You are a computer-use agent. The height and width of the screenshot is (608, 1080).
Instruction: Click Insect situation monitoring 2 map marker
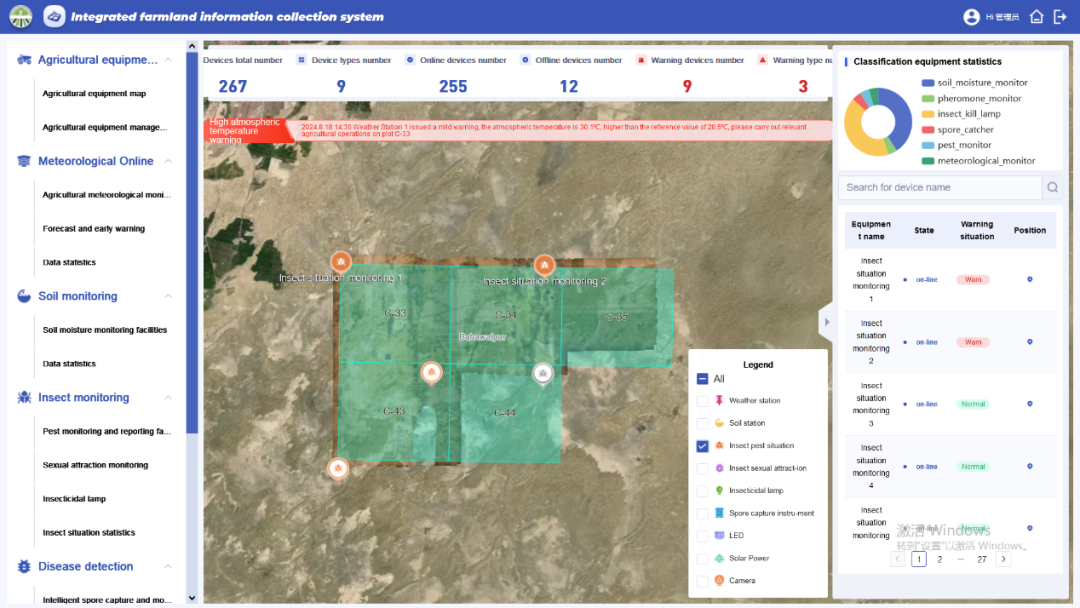click(544, 265)
